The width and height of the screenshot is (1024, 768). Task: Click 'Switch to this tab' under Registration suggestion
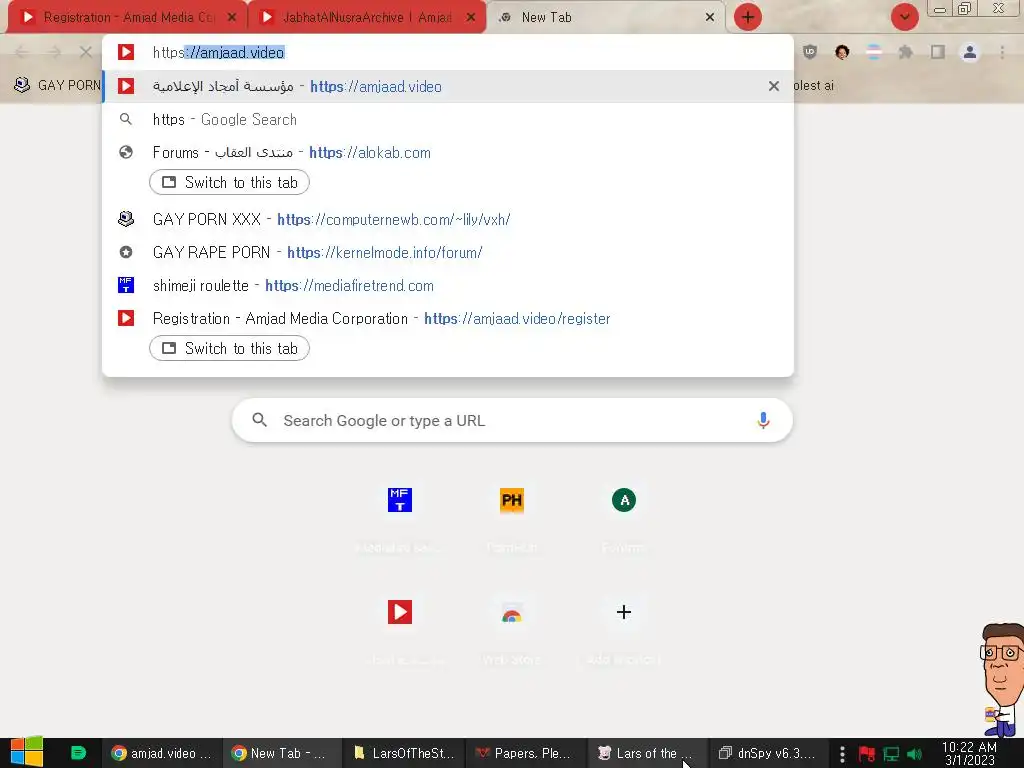229,348
